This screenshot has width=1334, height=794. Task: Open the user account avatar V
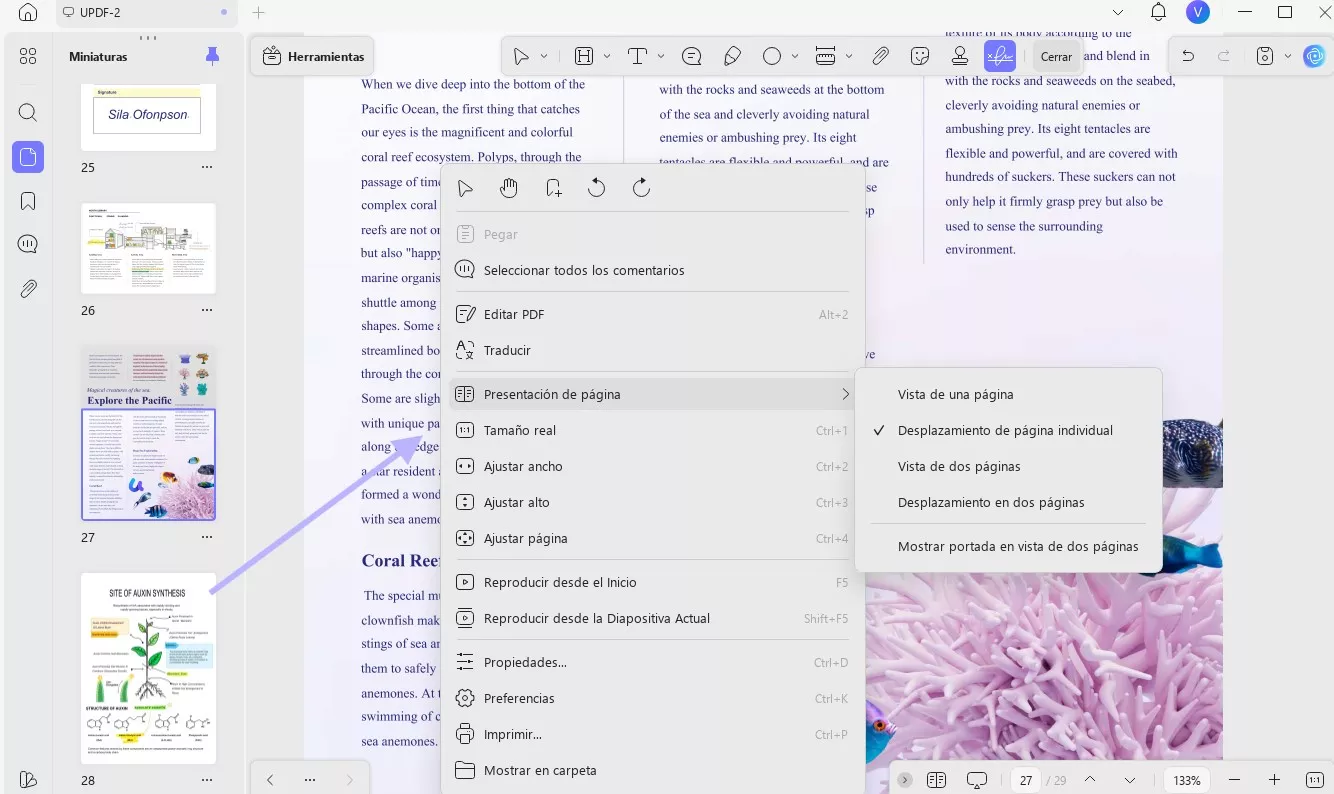click(1197, 12)
